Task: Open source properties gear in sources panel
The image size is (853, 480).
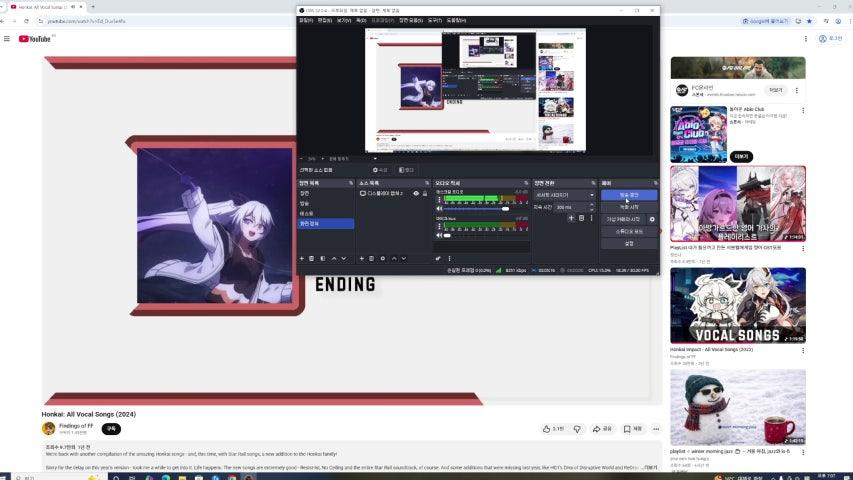Action: coord(382,258)
